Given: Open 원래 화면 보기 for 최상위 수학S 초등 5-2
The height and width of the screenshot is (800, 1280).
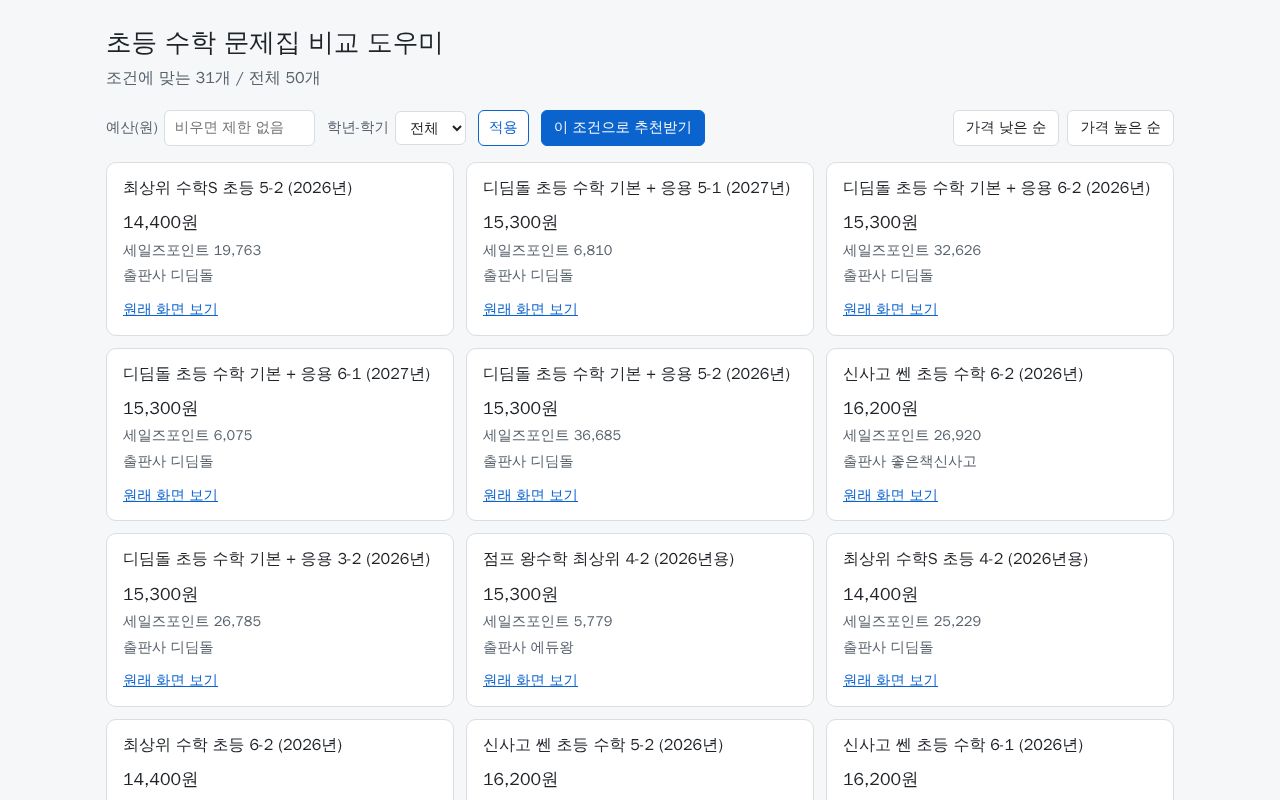Looking at the screenshot, I should [170, 309].
